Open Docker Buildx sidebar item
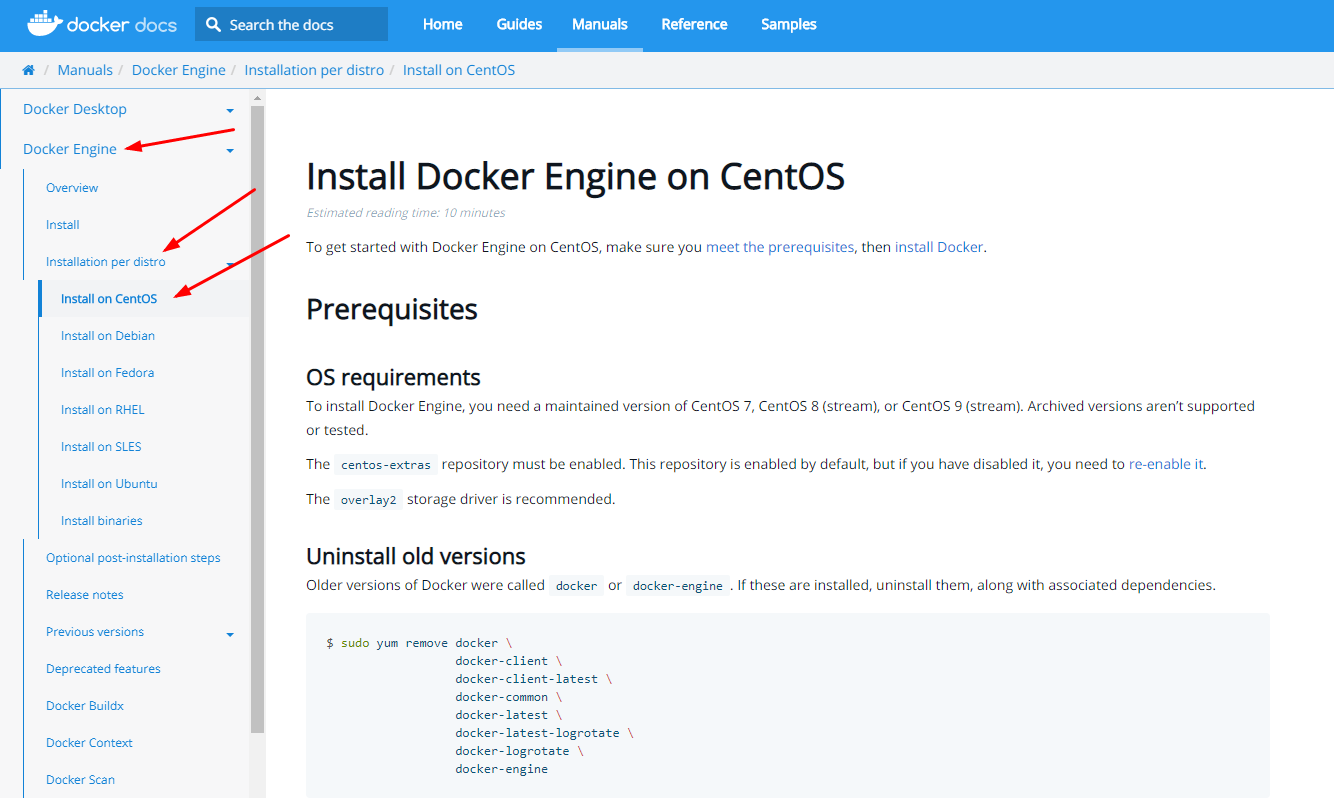1334x798 pixels. (x=85, y=706)
